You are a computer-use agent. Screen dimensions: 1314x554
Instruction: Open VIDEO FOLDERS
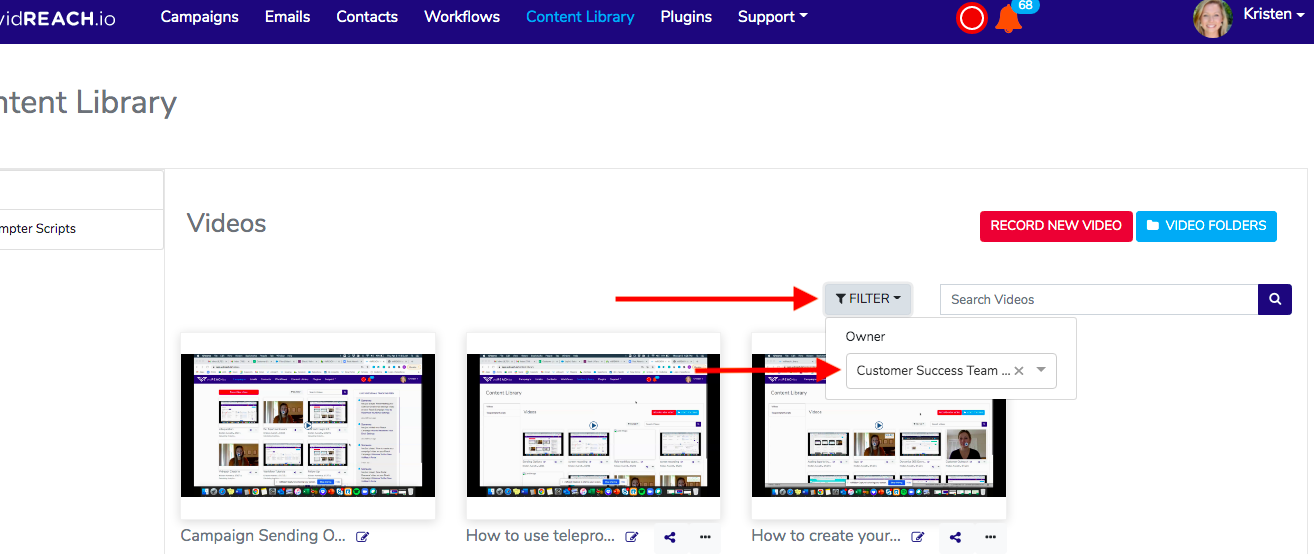tap(1206, 226)
